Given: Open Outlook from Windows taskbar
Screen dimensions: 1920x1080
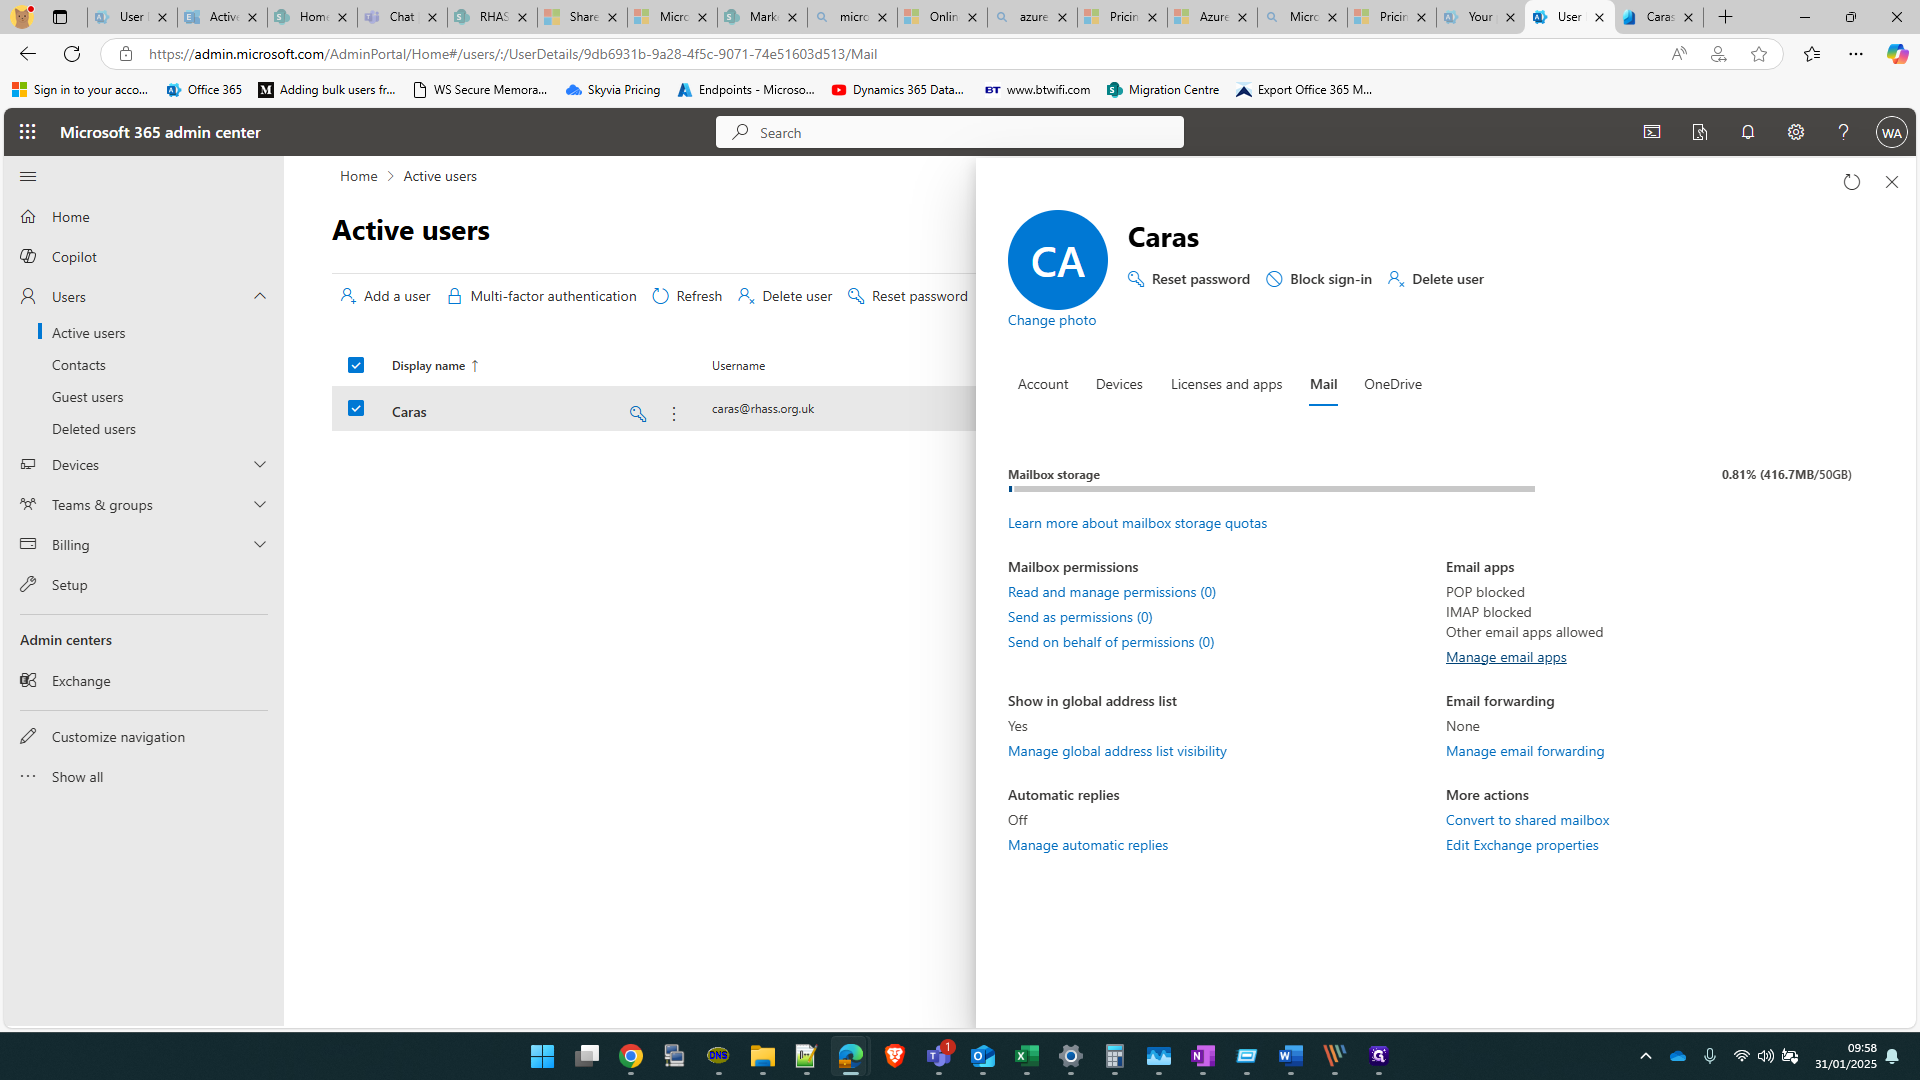Looking at the screenshot, I should [x=983, y=1056].
